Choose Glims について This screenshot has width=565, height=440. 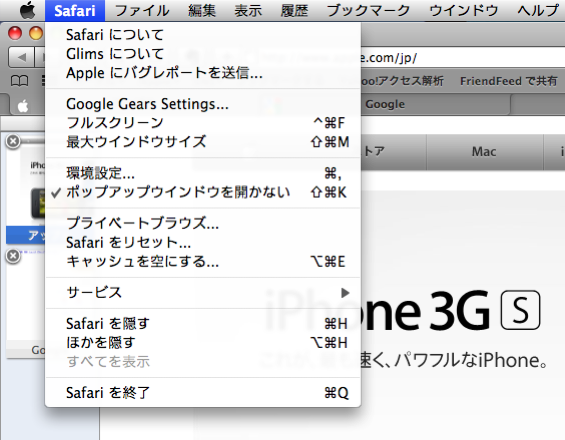(203, 54)
